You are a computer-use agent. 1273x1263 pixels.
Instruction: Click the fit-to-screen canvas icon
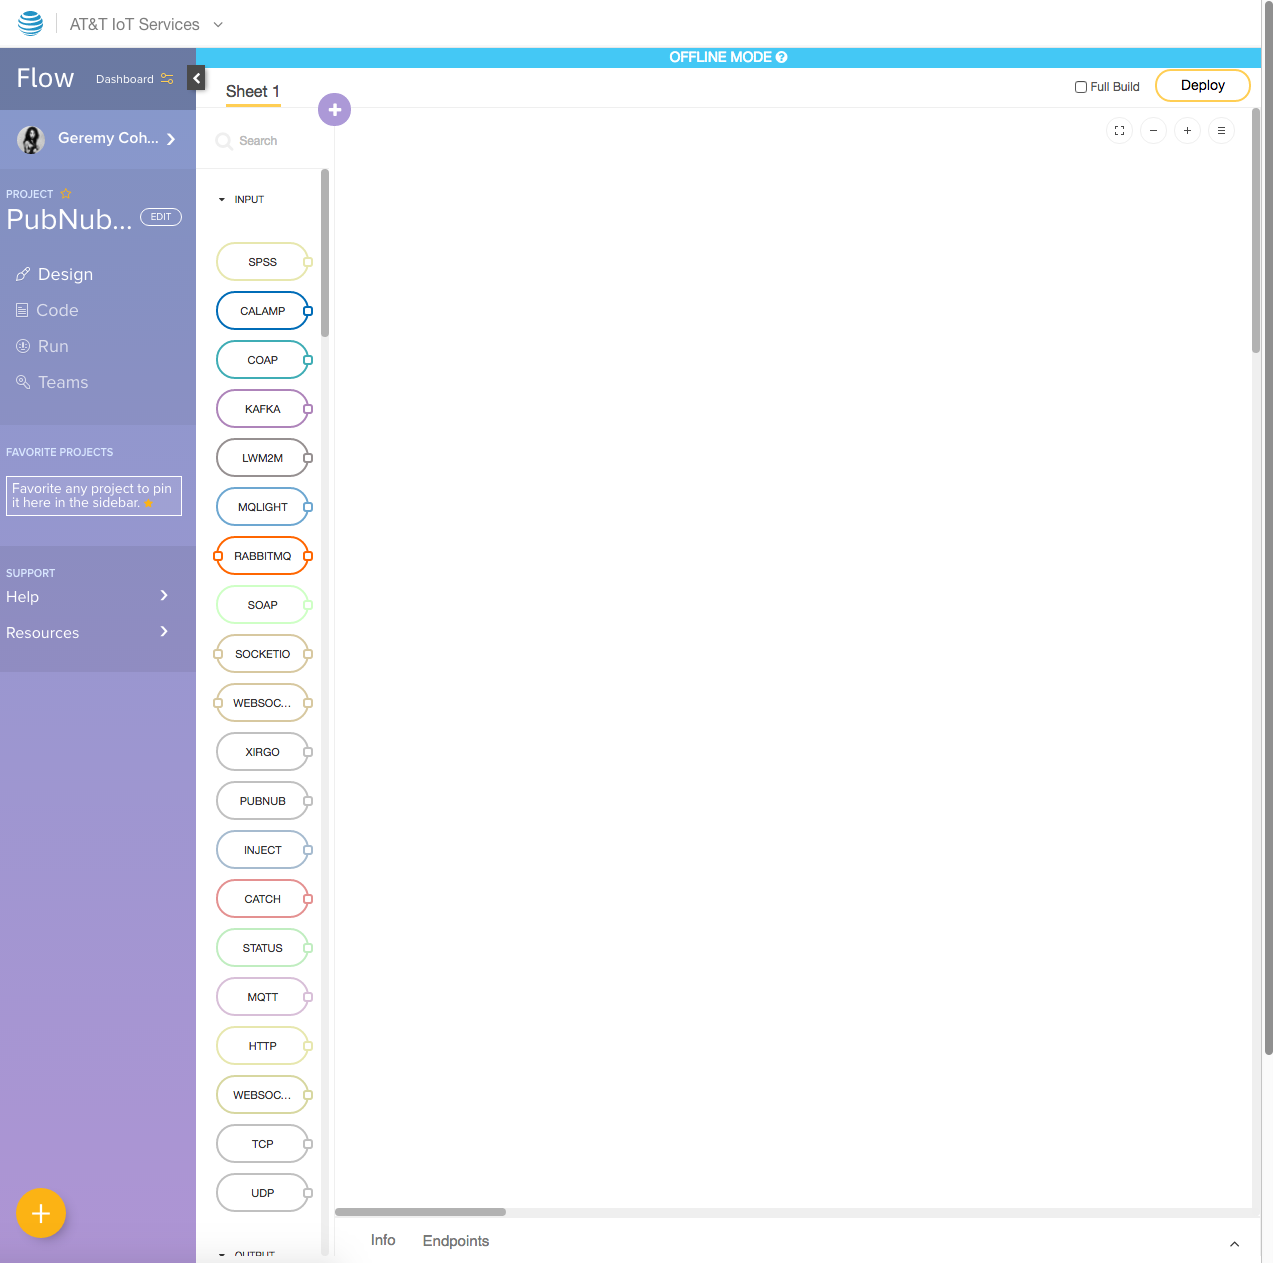click(x=1119, y=131)
